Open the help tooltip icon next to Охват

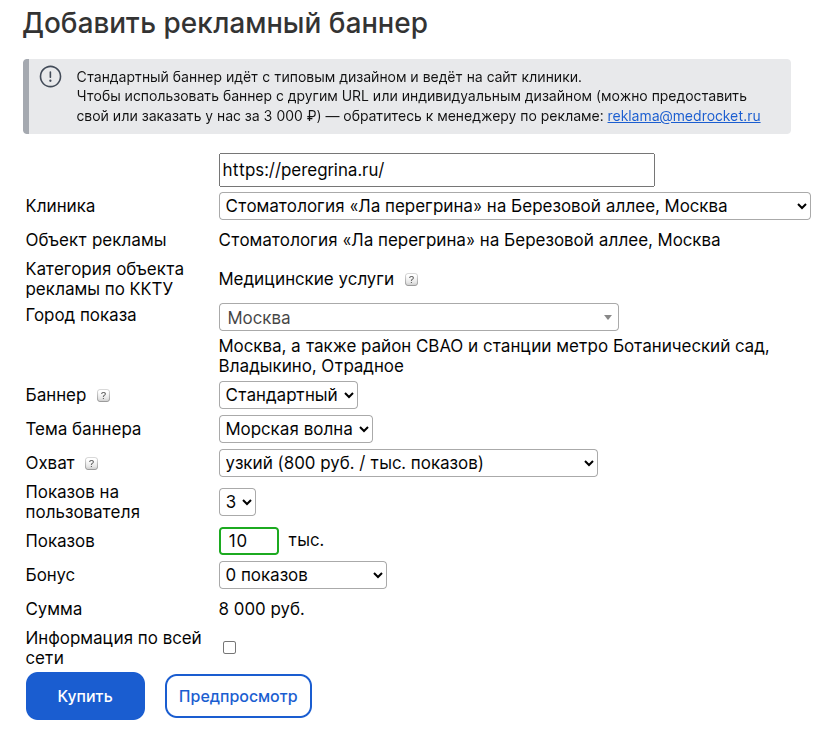91,464
